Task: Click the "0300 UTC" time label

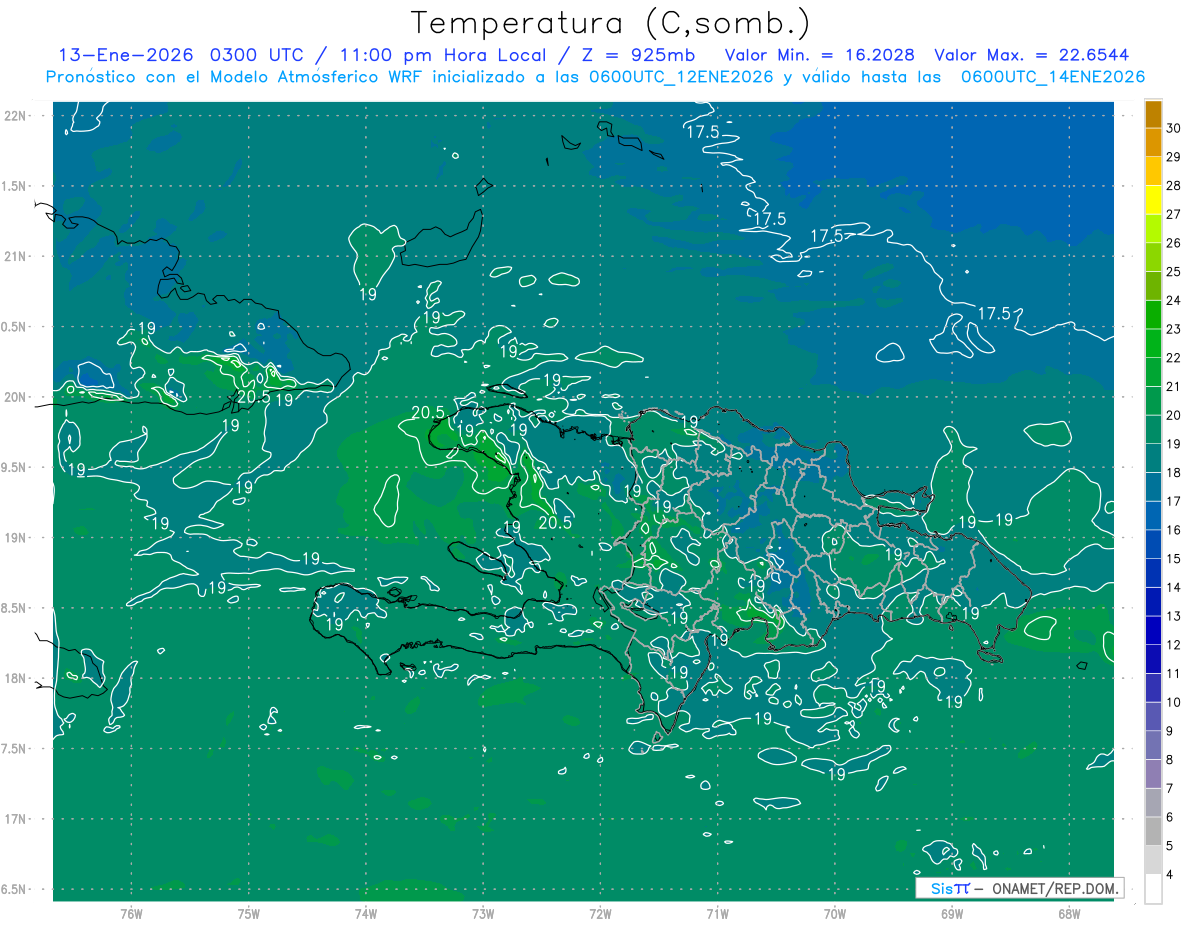Action: point(255,55)
